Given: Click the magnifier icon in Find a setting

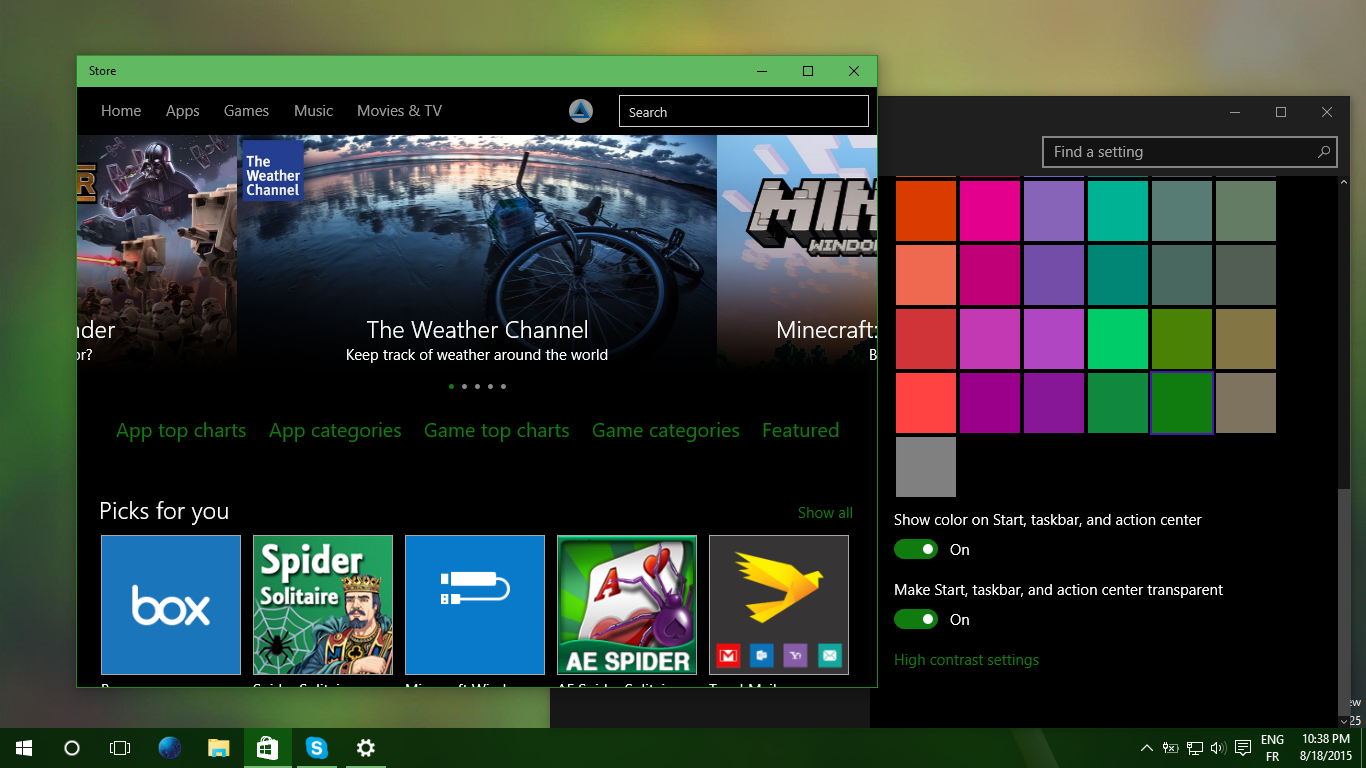Looking at the screenshot, I should click(1323, 152).
